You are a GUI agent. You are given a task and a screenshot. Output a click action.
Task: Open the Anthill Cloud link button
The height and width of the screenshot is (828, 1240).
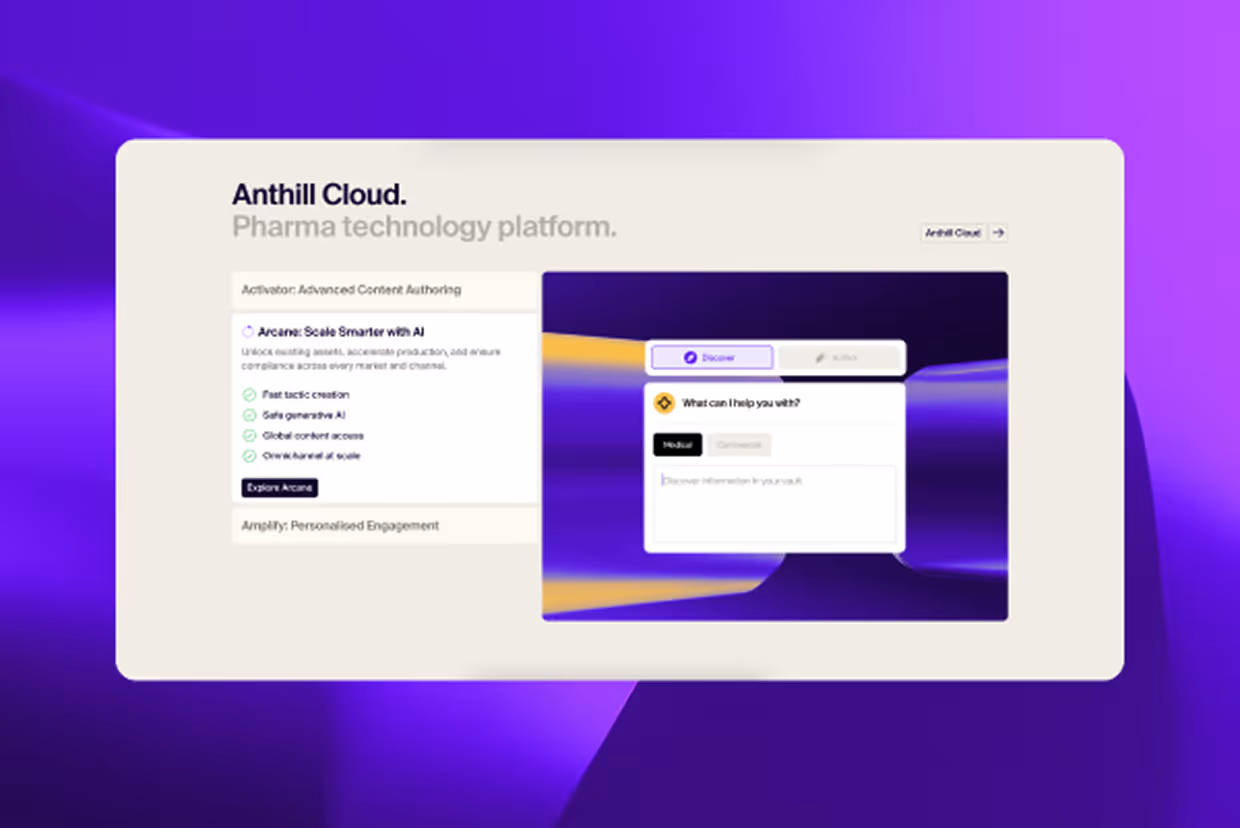click(953, 233)
